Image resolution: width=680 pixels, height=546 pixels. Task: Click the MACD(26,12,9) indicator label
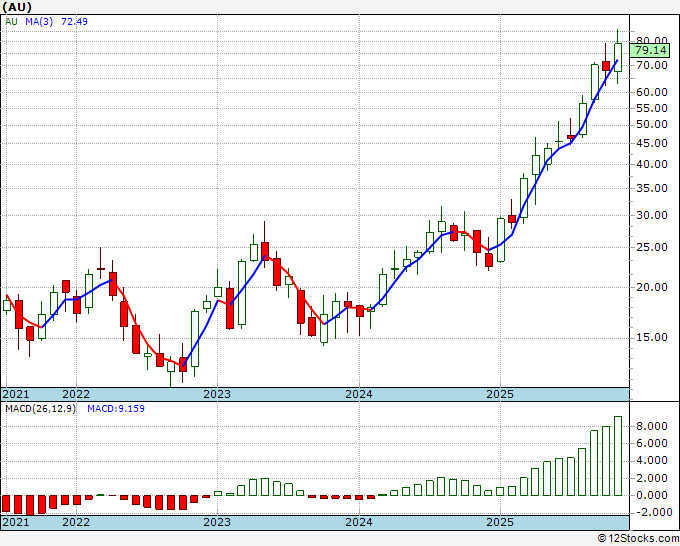click(x=40, y=409)
